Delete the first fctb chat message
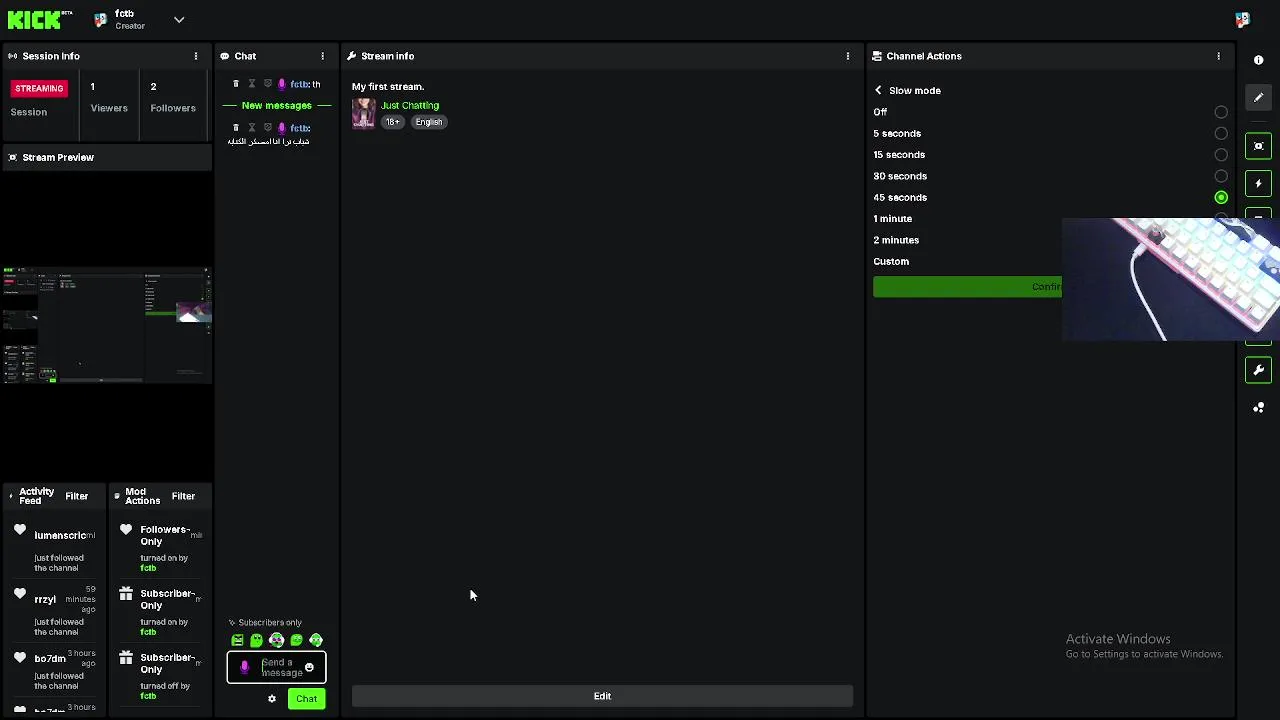 click(236, 84)
